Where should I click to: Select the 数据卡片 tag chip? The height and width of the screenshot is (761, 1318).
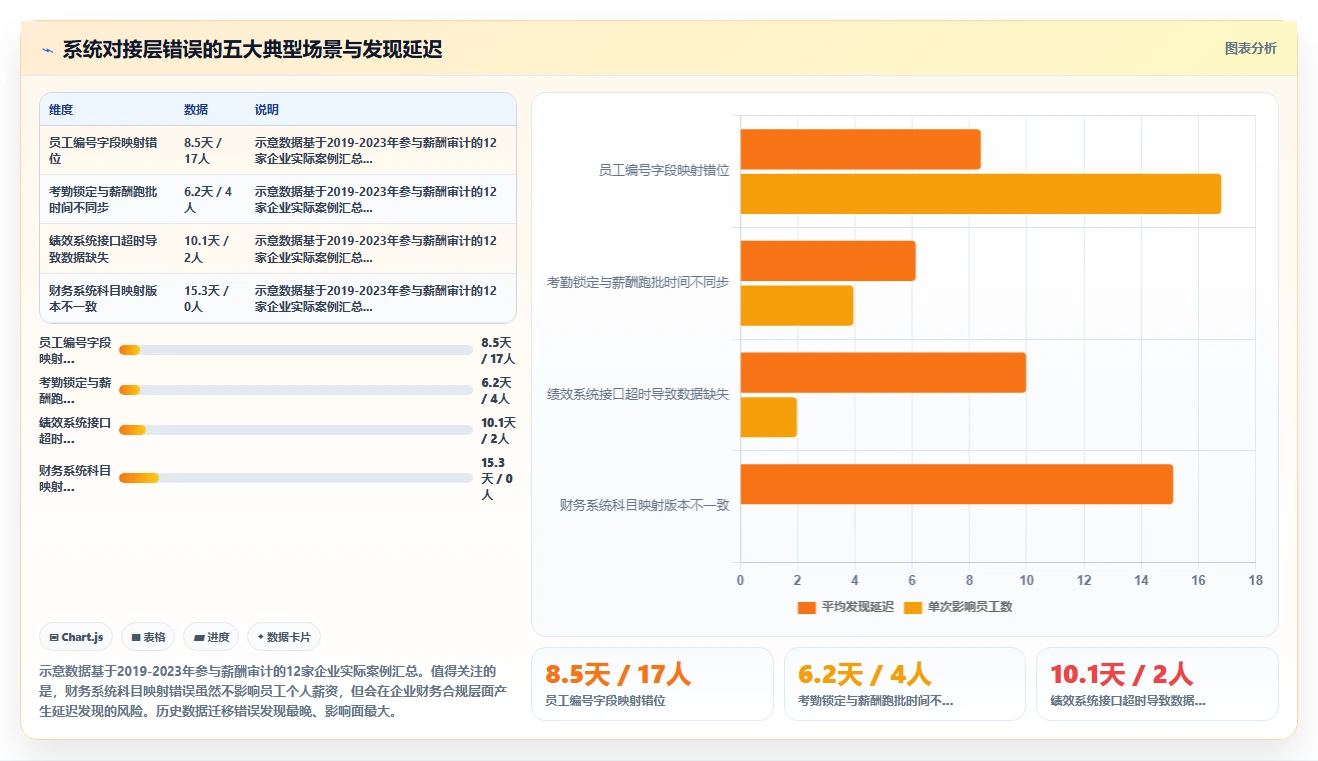tap(284, 637)
